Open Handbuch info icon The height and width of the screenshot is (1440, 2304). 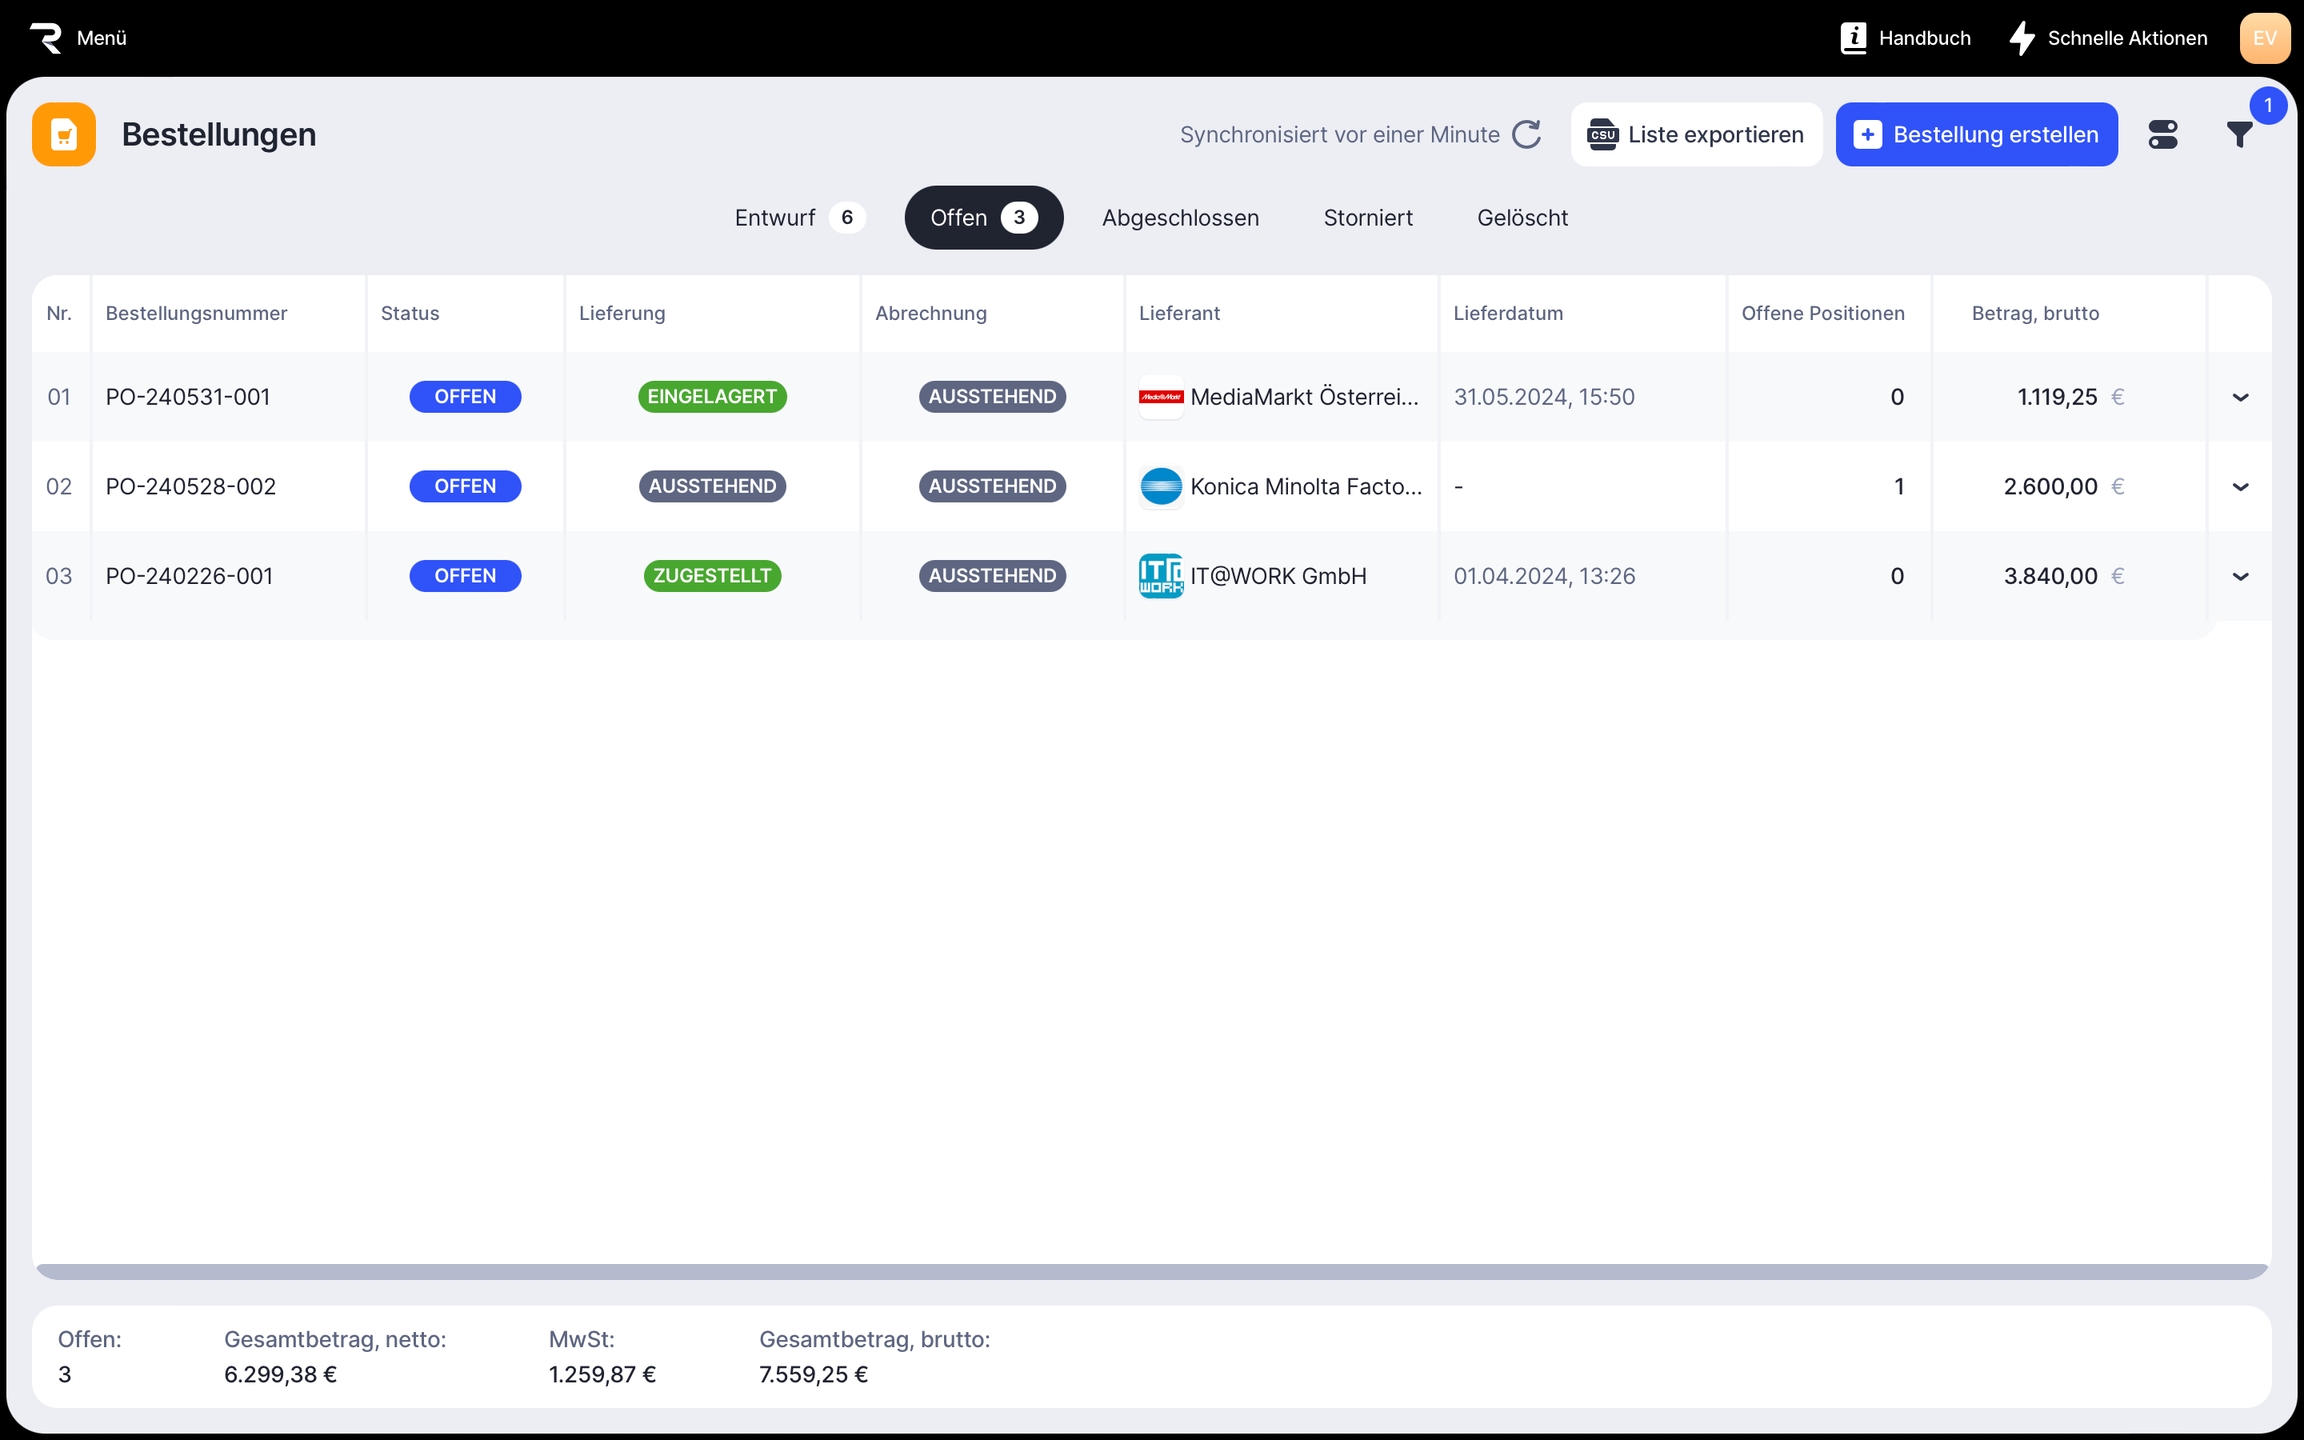click(1853, 38)
